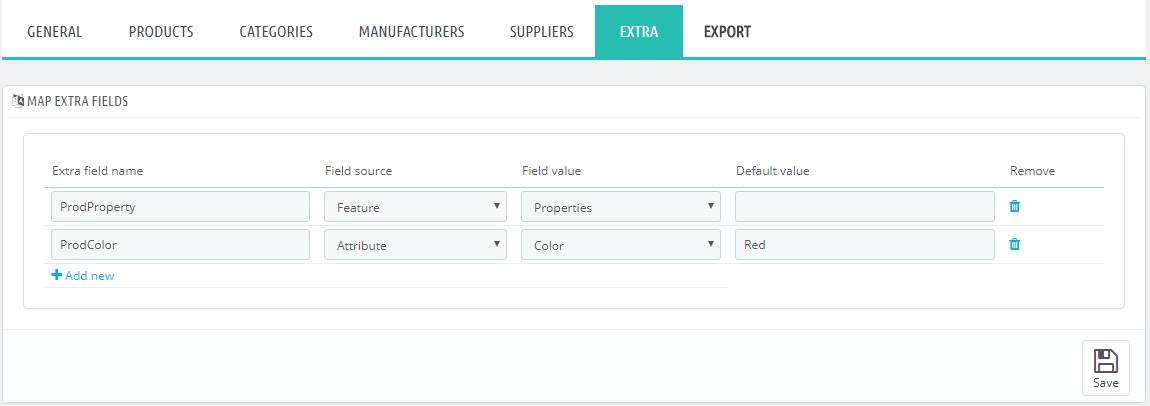Screen dimensions: 1150x406
Task: Expand the Color field value dropdown
Action: pos(621,245)
